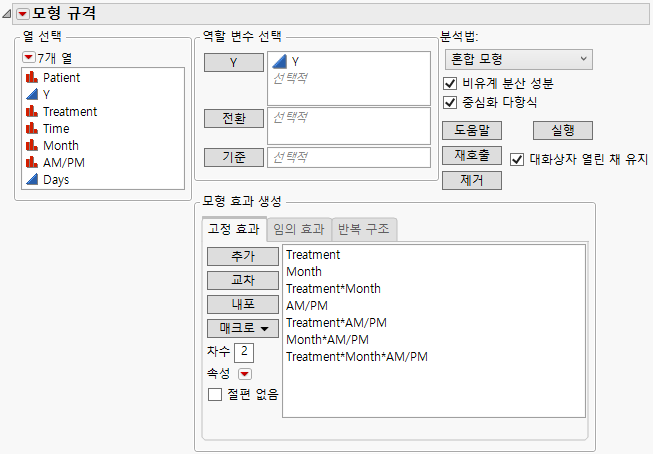Switch to the 고정 효과 tab
Screen dimensions: 653x454
(234, 229)
